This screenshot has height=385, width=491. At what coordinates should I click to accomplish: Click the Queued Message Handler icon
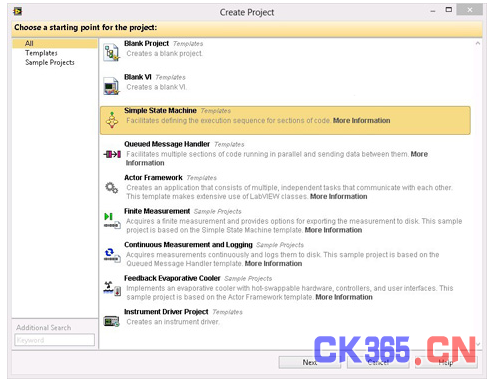point(112,154)
